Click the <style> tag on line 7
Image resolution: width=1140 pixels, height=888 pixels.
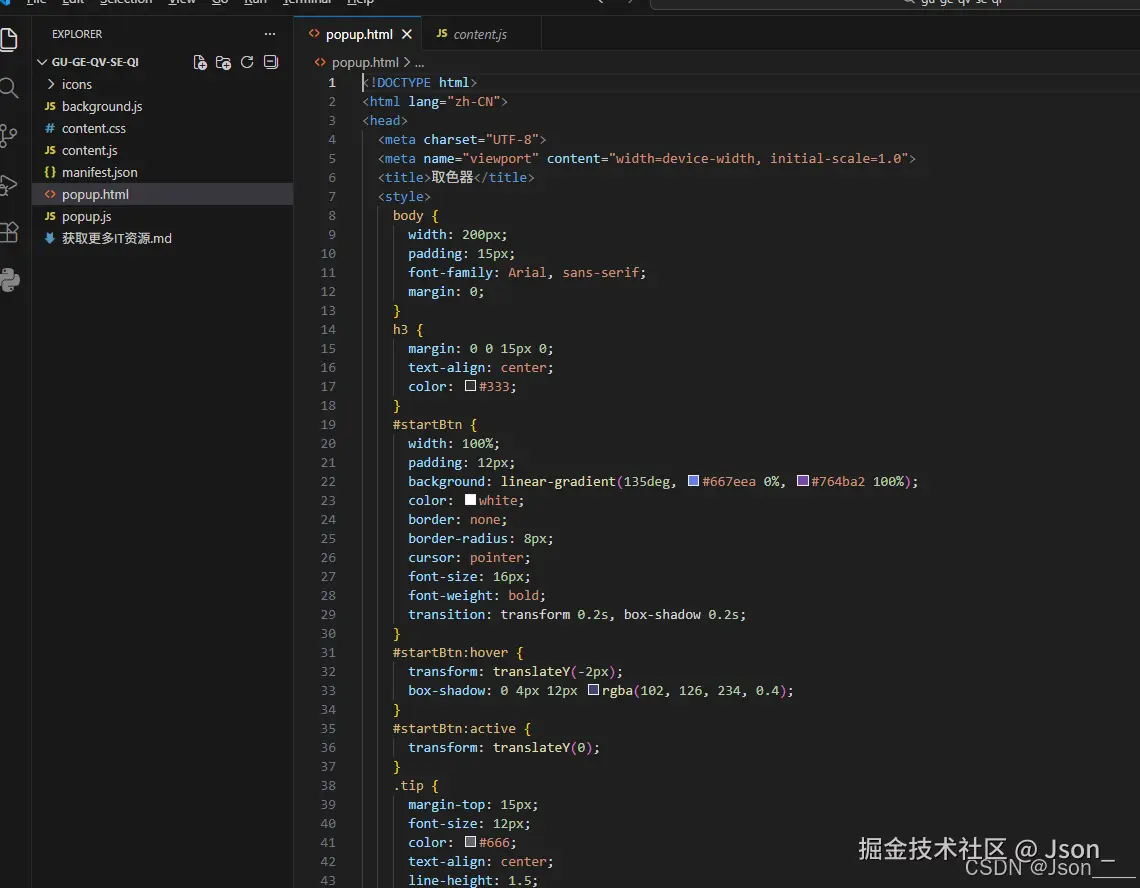coord(404,196)
